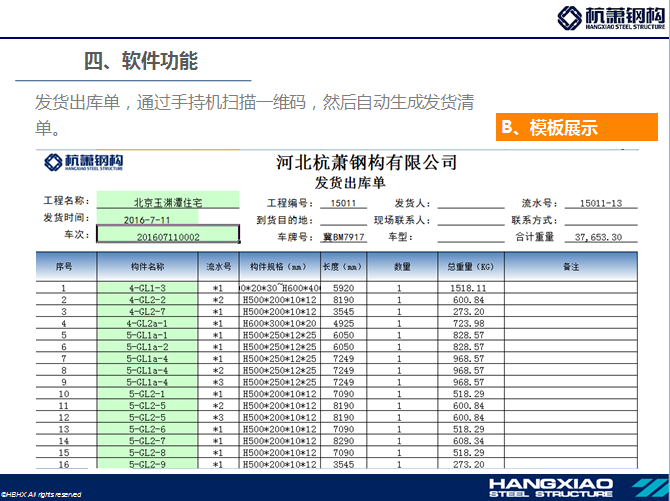This screenshot has width=670, height=501.
Task: Click the 杭萧钢构 logo on the form header
Action: click(x=83, y=162)
